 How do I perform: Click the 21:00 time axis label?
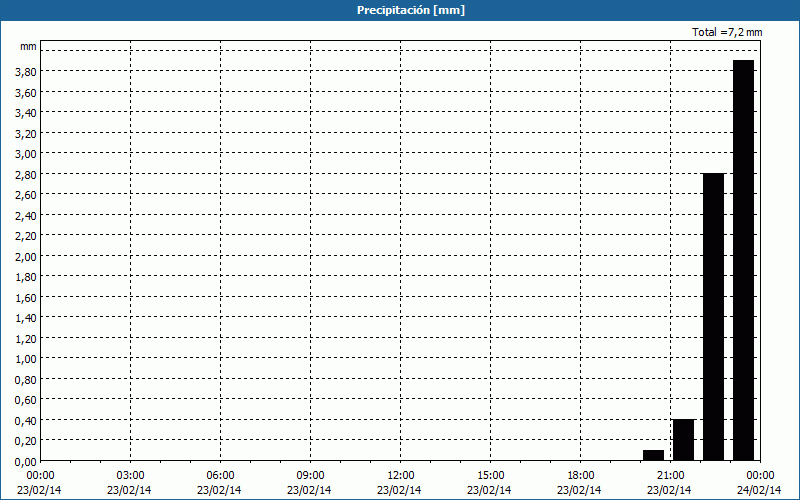[670, 476]
